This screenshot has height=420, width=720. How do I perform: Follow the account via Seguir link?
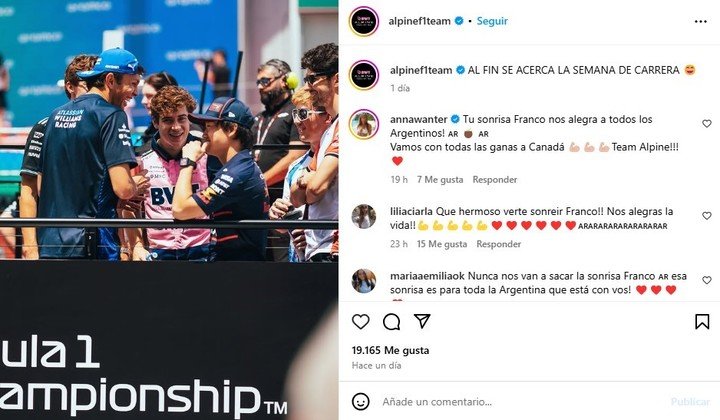492,21
